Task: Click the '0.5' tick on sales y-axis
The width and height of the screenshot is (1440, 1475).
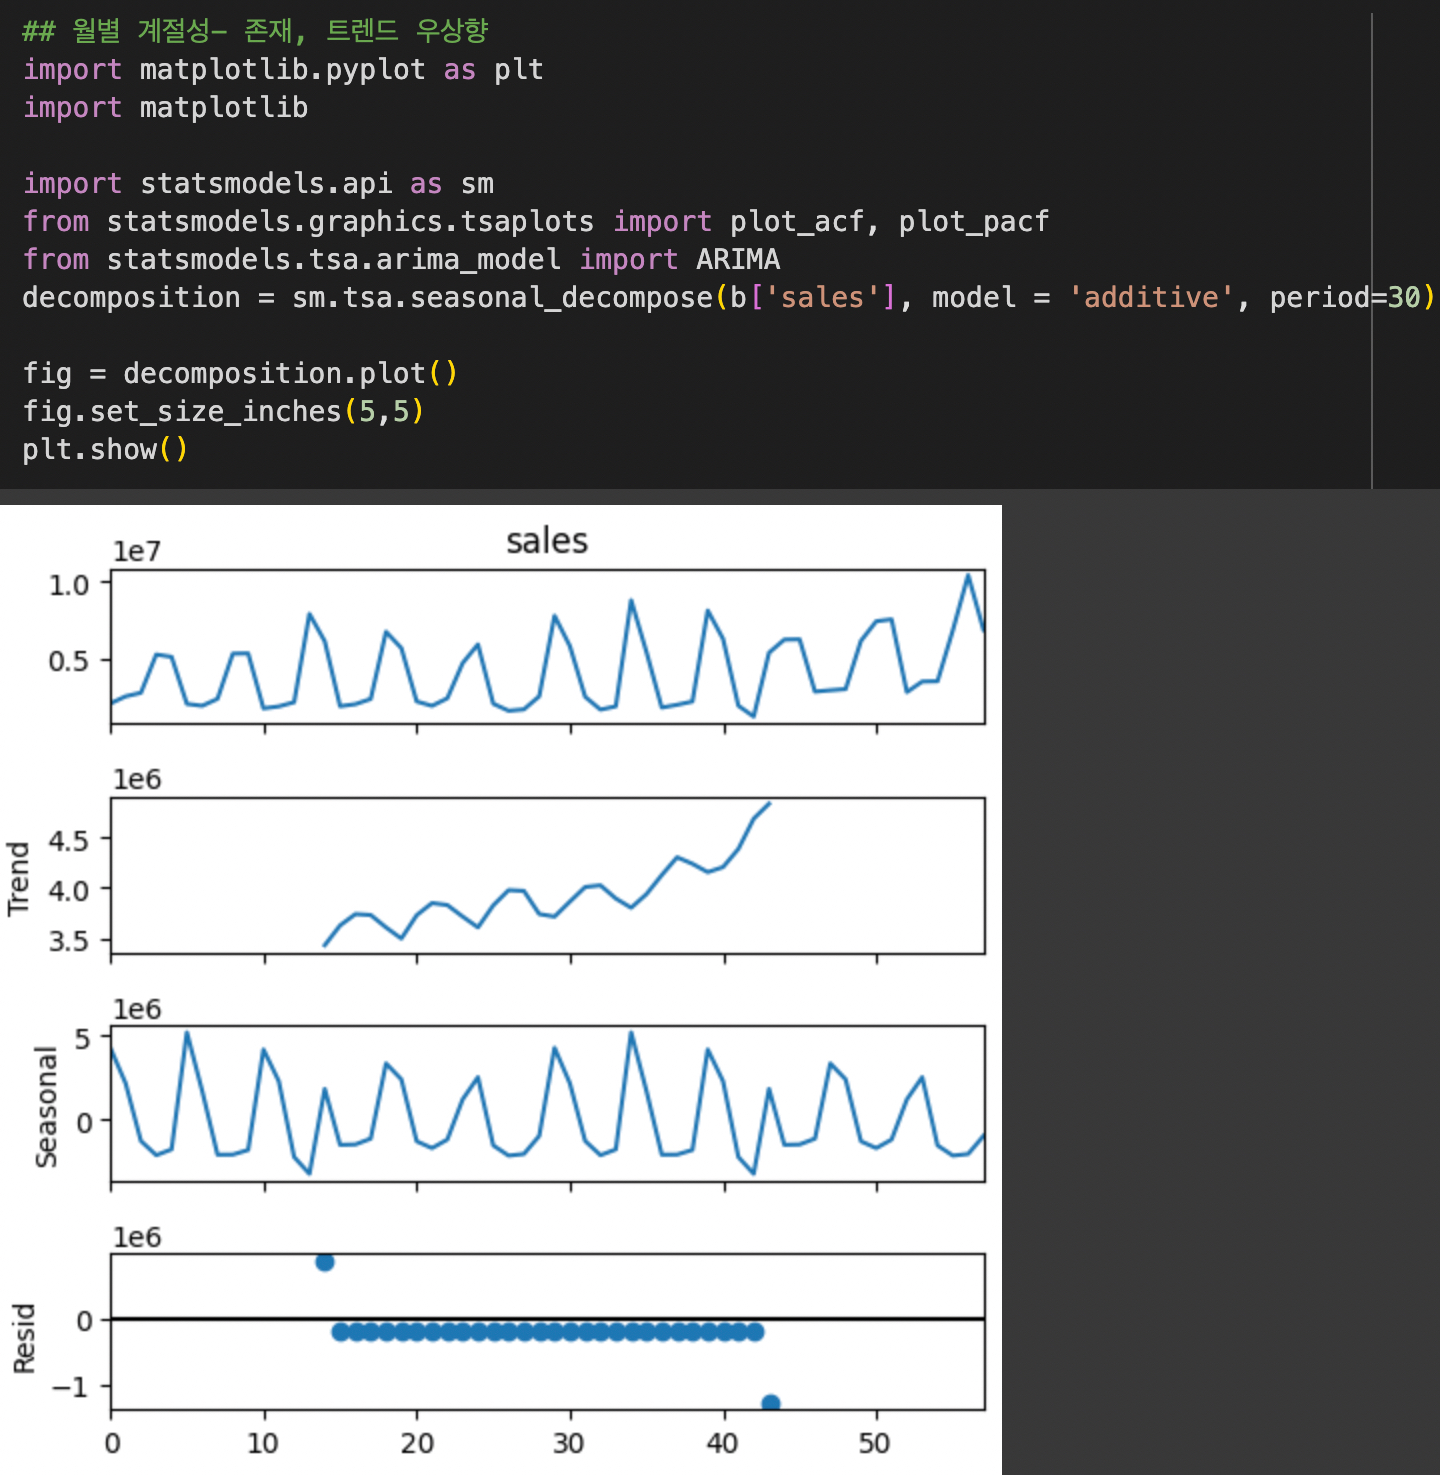Action: point(69,661)
